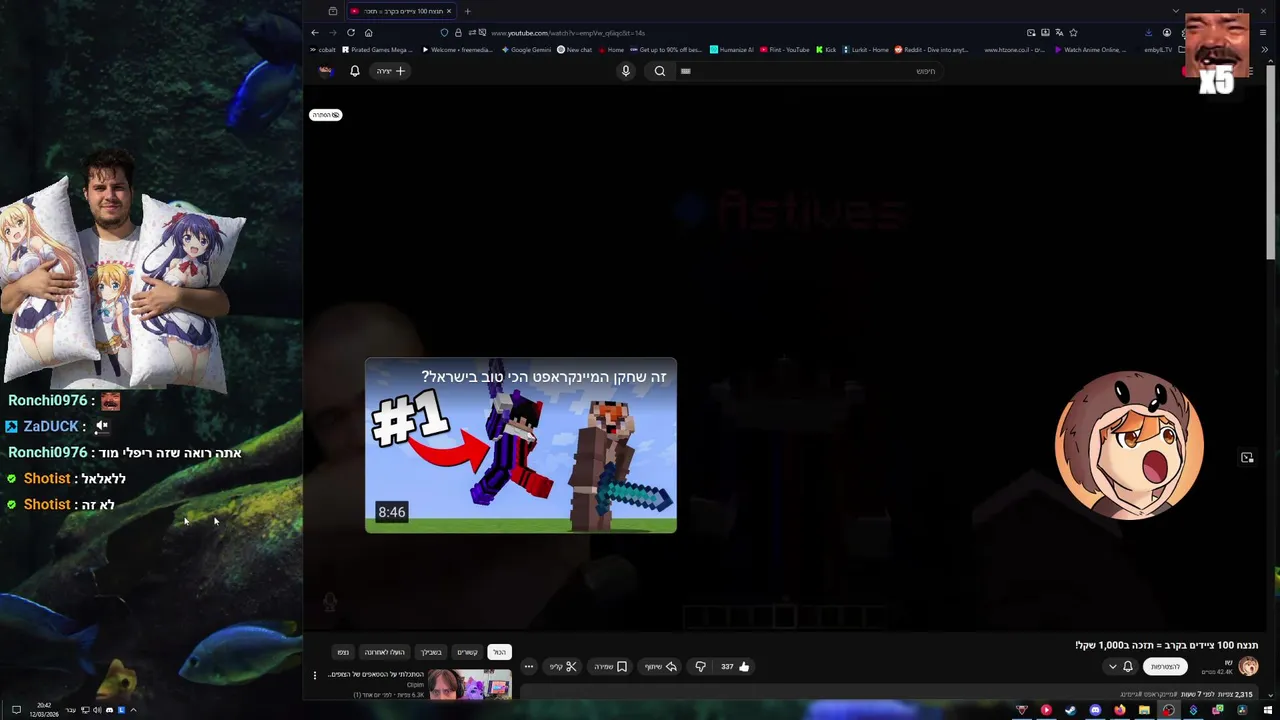Screen dimensions: 1280x720
Task: Like the video showing 337 likes
Action: (735, 666)
